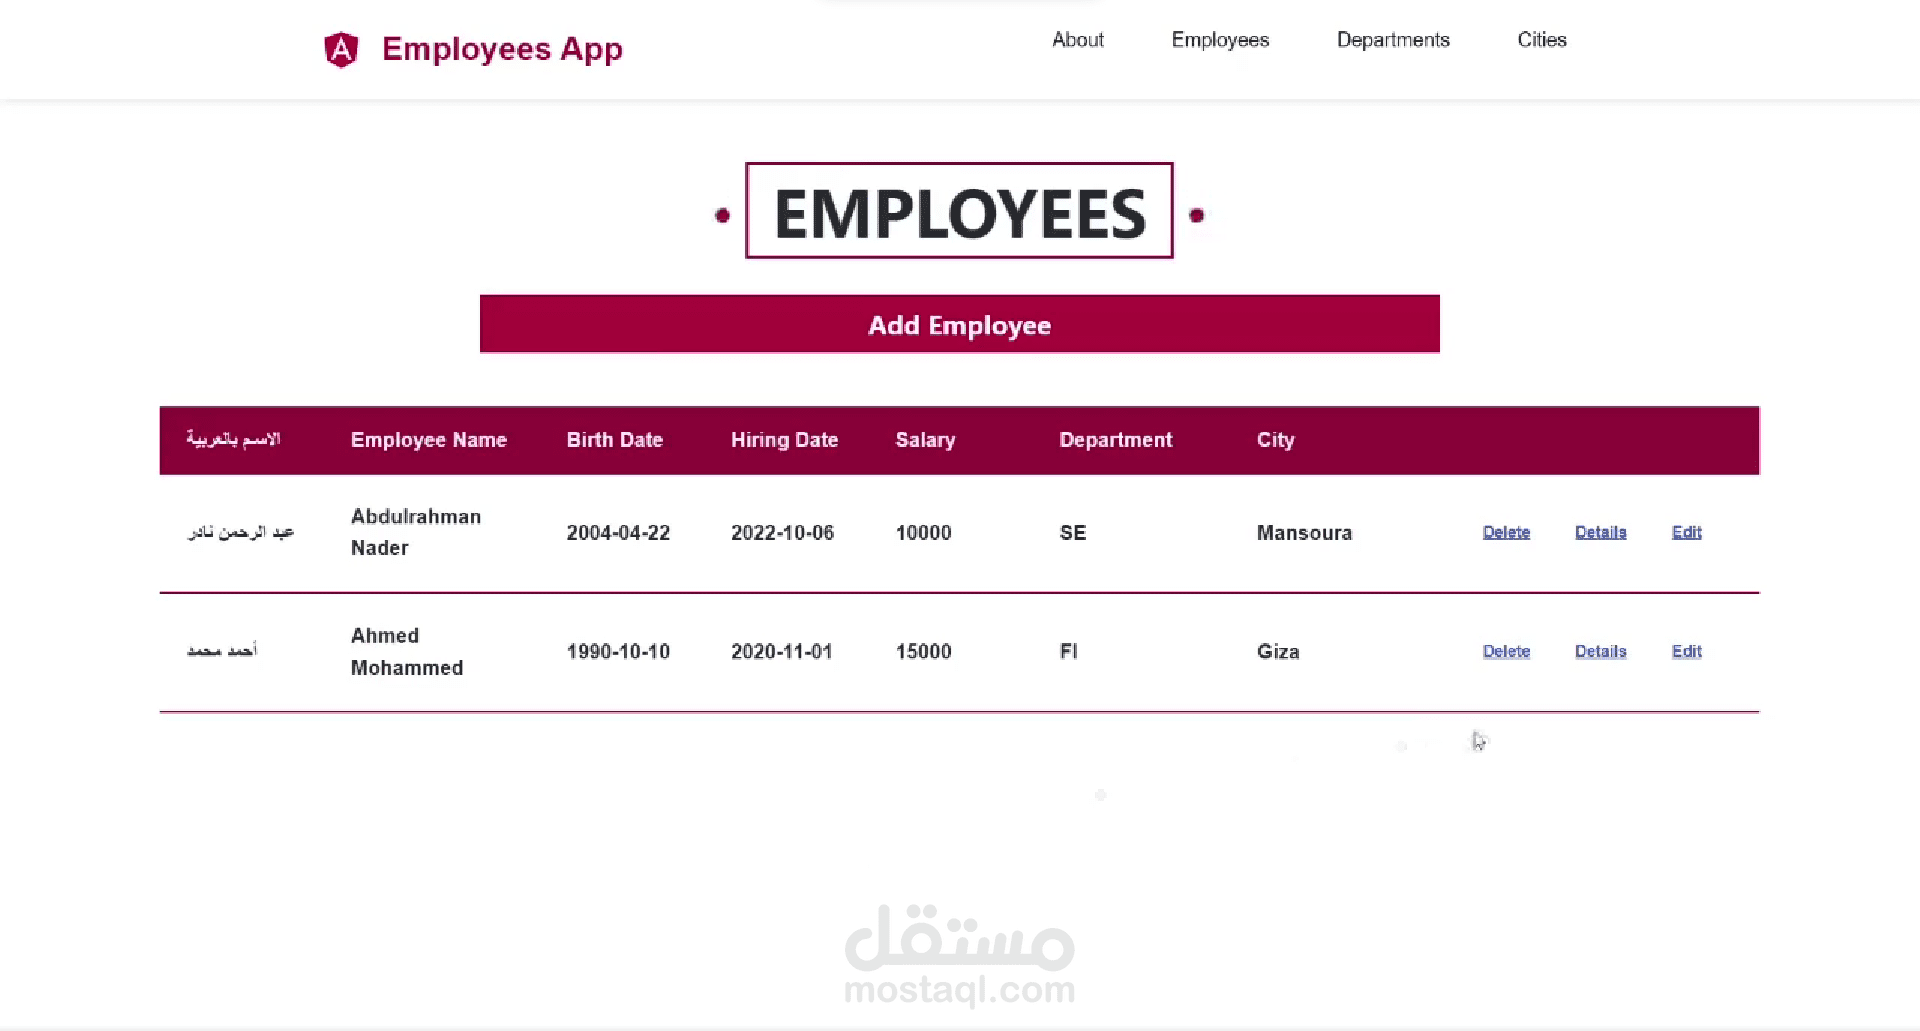Click the Add Employee button
Image resolution: width=1920 pixels, height=1031 pixels.
959,325
